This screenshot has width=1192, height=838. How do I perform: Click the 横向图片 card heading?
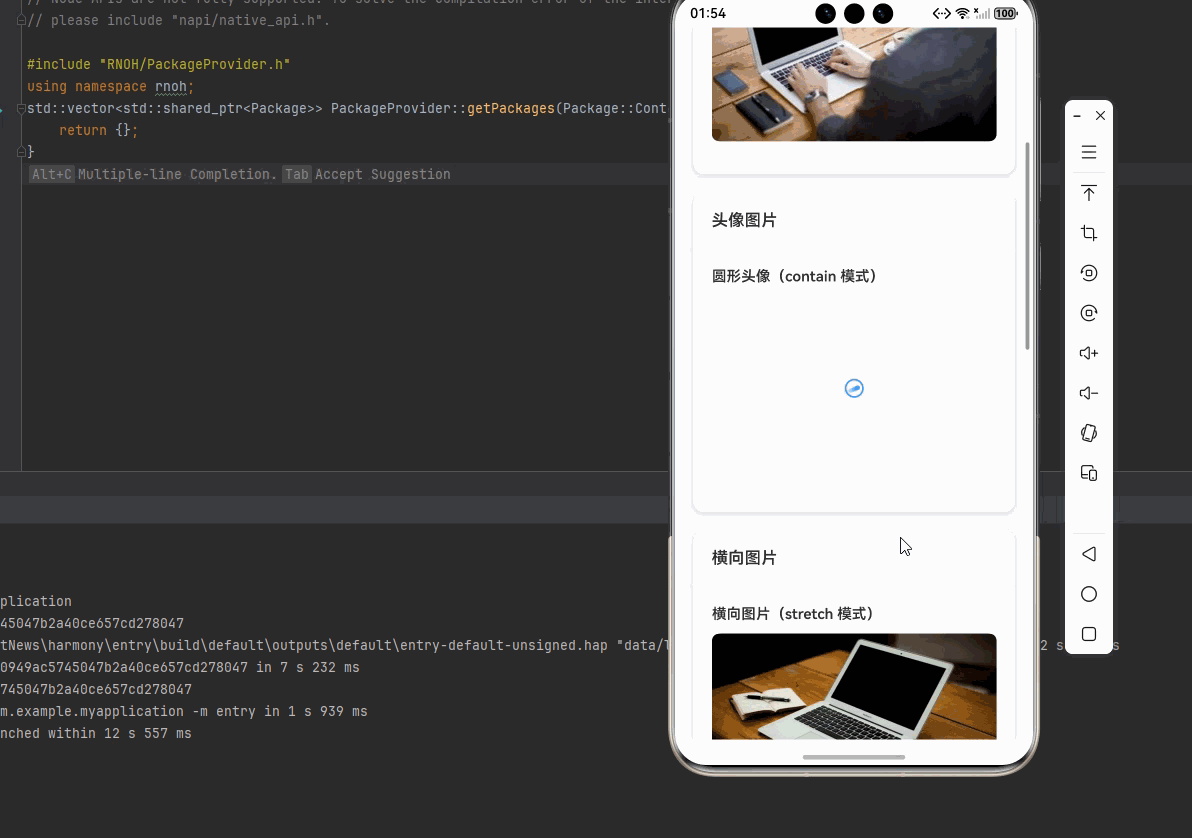coord(743,558)
